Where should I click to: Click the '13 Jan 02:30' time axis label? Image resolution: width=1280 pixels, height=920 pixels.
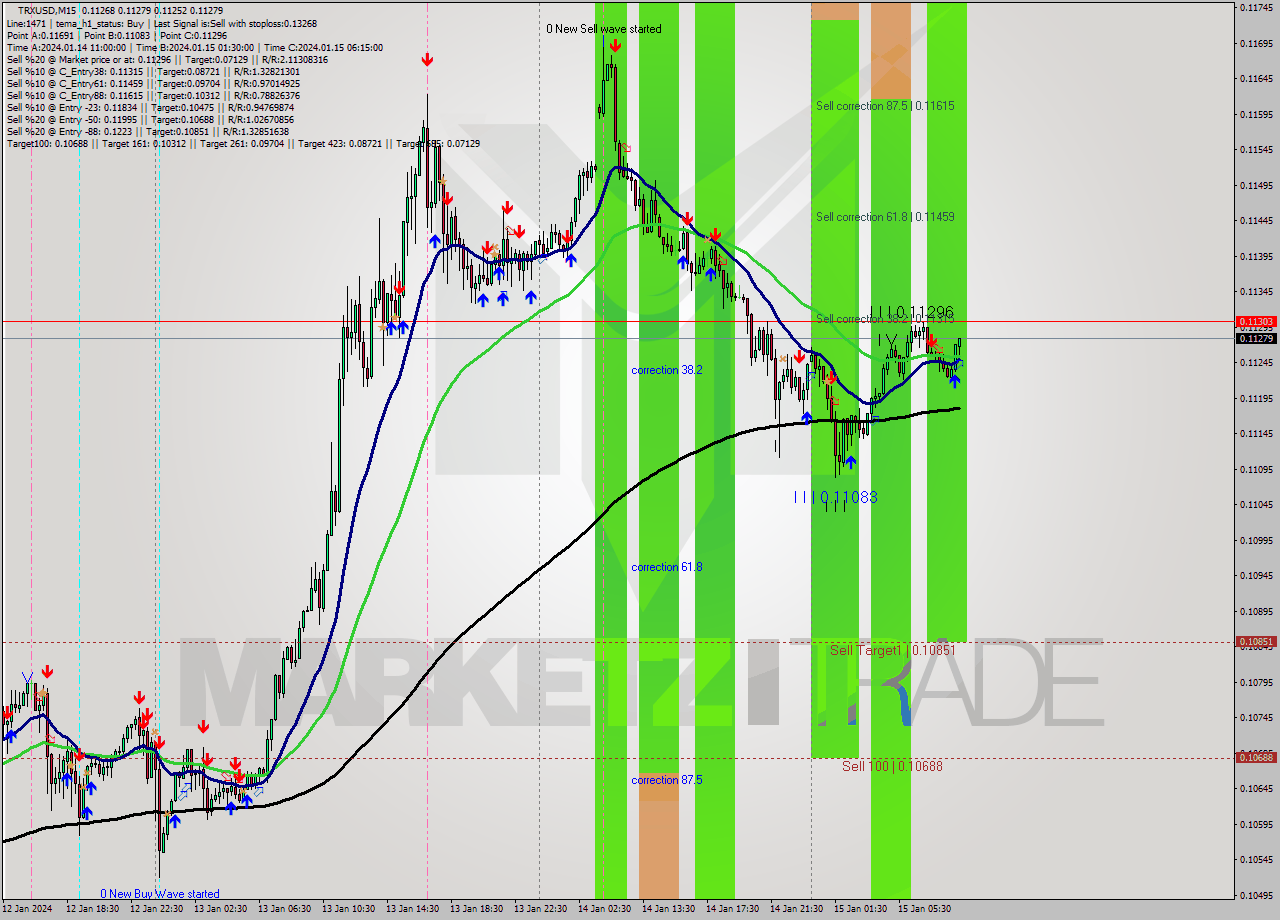[x=220, y=909]
